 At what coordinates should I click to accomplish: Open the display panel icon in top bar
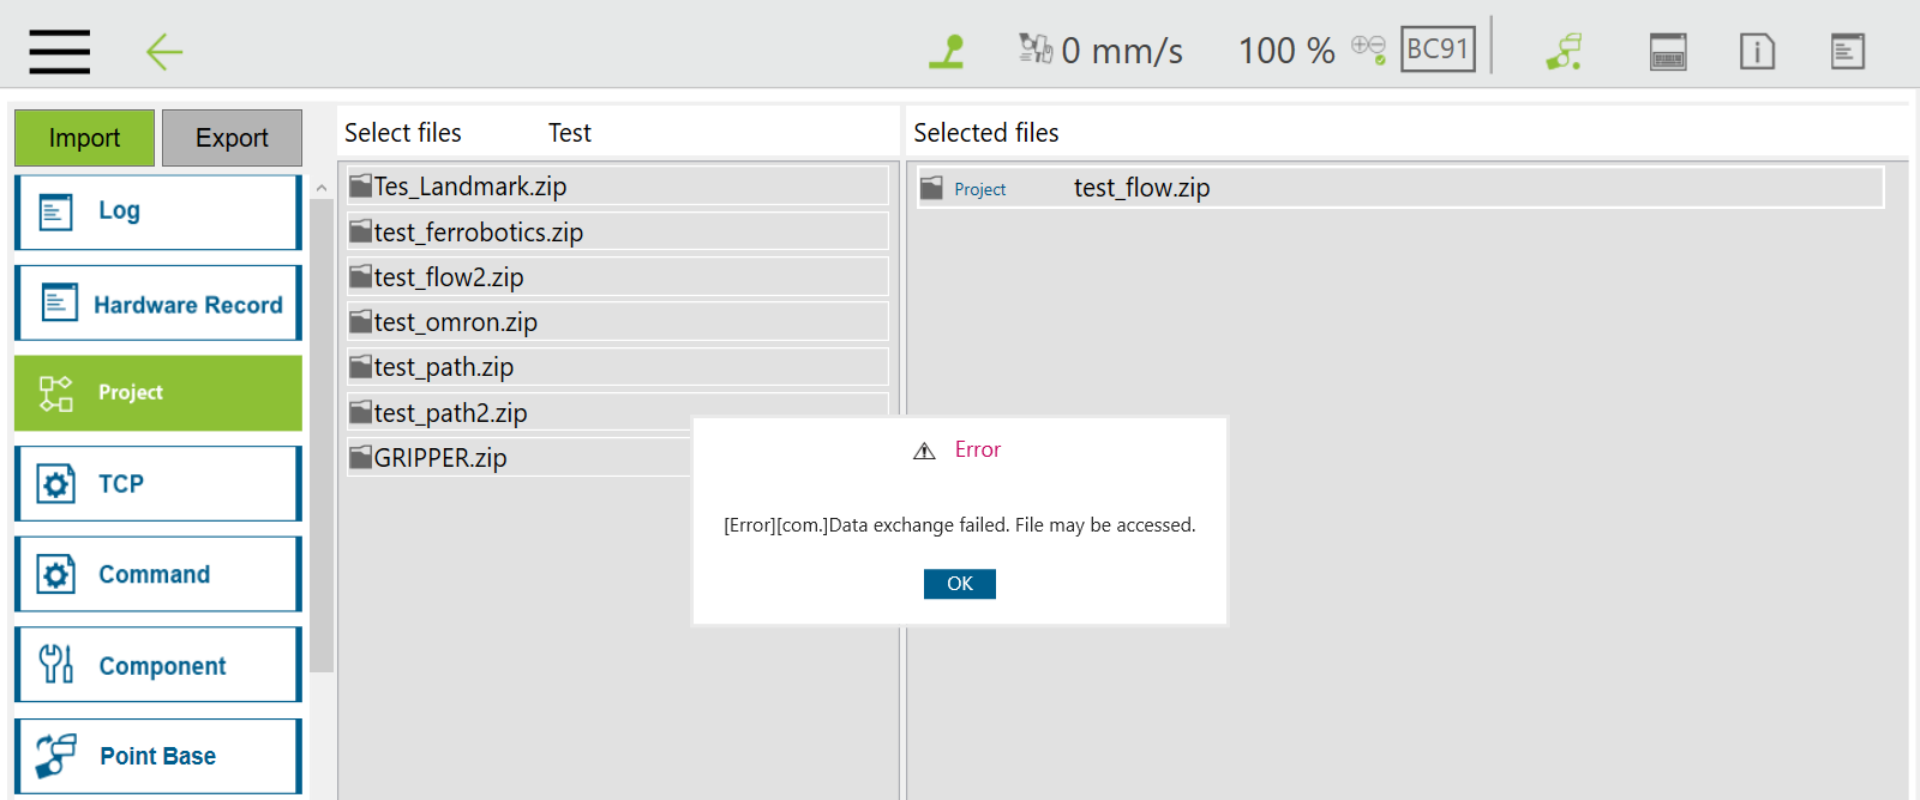tap(1667, 51)
